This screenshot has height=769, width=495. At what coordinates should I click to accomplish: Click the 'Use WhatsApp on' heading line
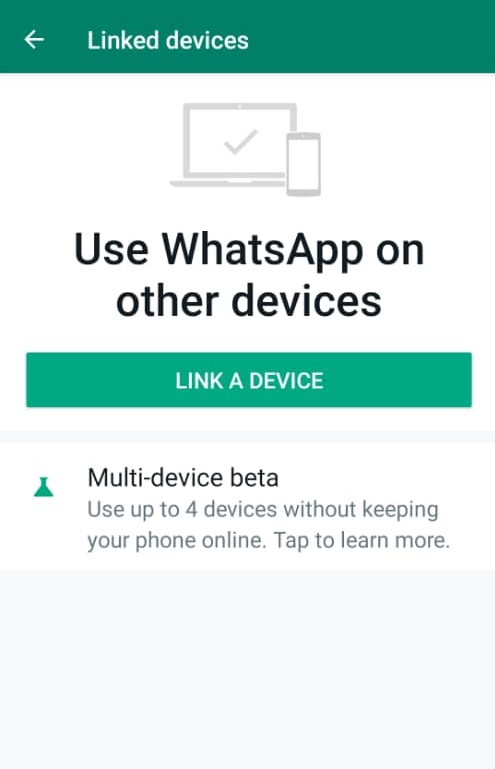[249, 250]
